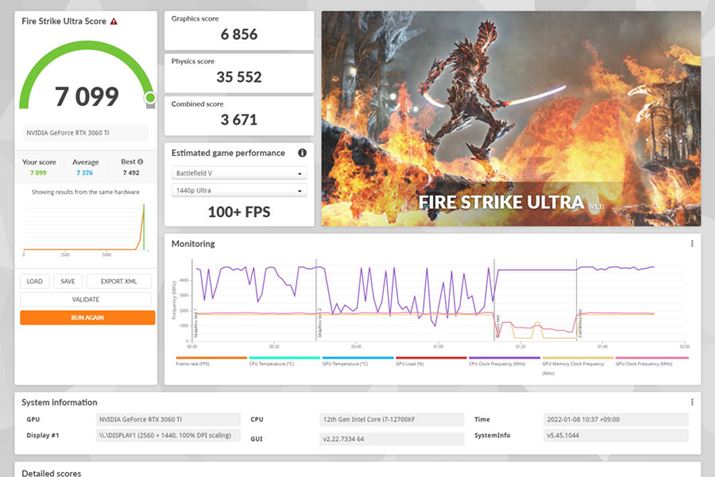This screenshot has height=477, width=715.
Task: Toggle the Frame rate (FPS) legend item
Action: tap(211, 361)
